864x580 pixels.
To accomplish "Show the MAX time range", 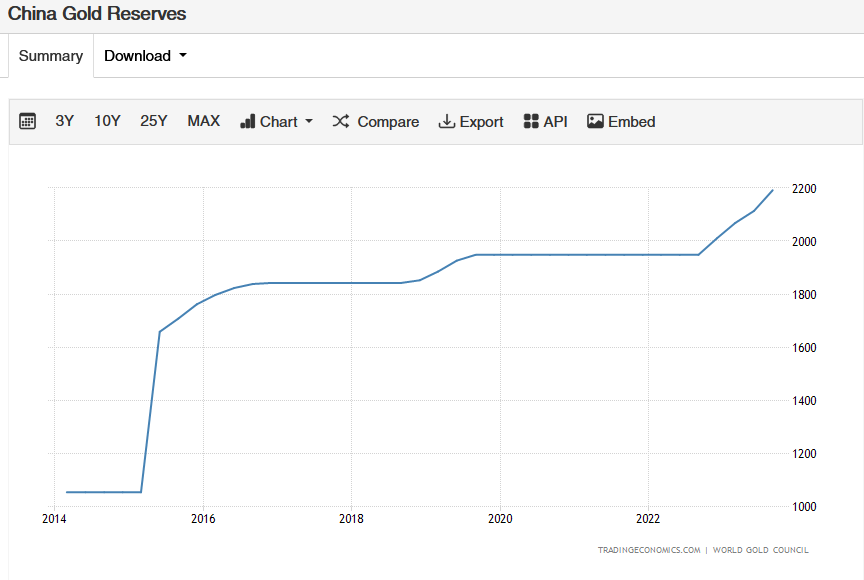I will (203, 121).
